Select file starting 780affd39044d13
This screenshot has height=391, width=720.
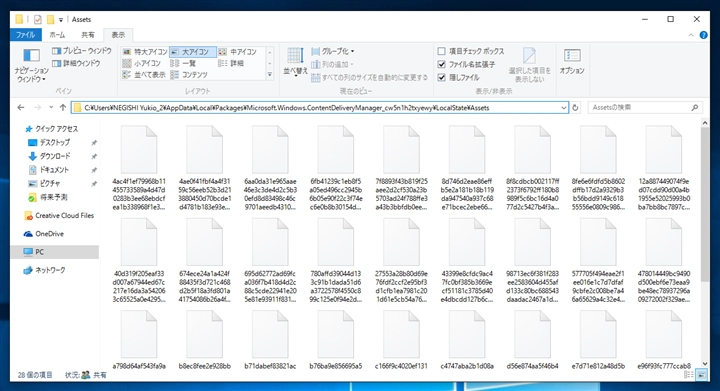pyautogui.click(x=336, y=260)
